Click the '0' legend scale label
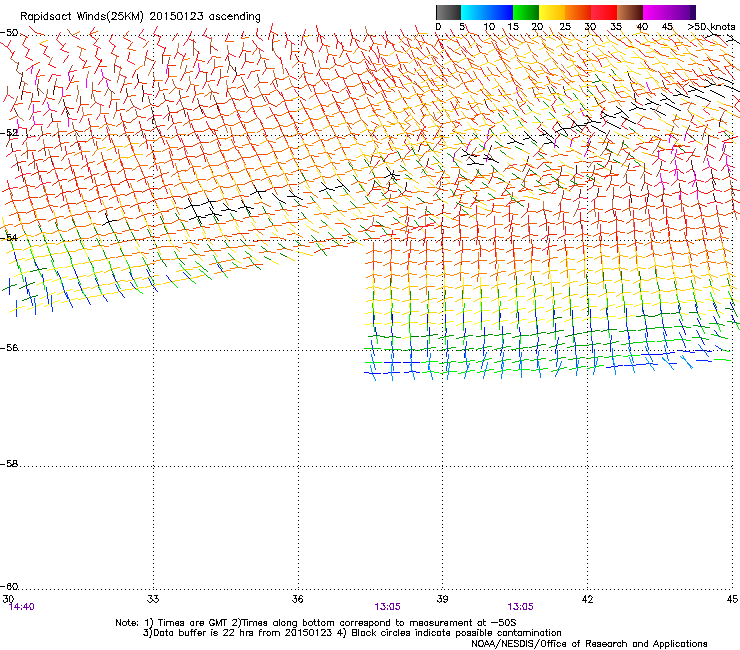This screenshot has height=650, width=740. [438, 26]
